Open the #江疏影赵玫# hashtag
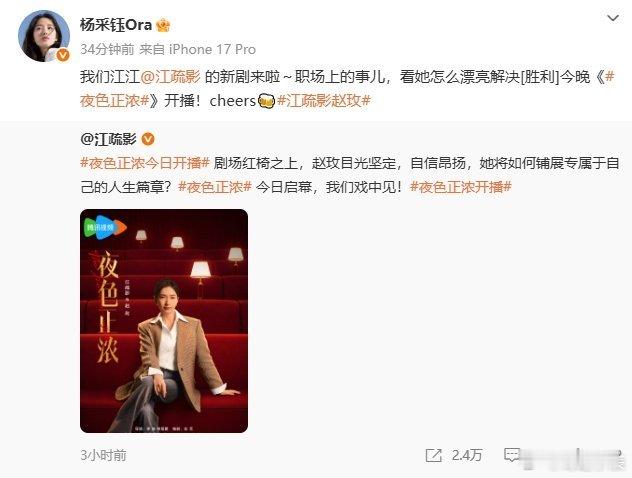 (324, 101)
